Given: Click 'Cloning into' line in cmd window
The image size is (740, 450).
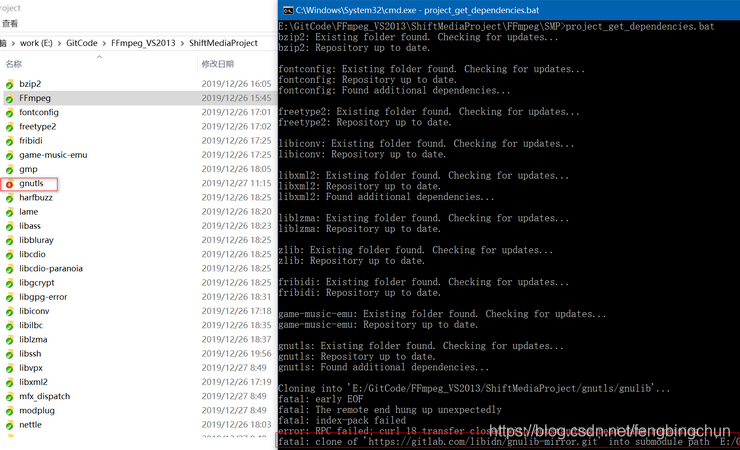Looking at the screenshot, I should pos(474,389).
